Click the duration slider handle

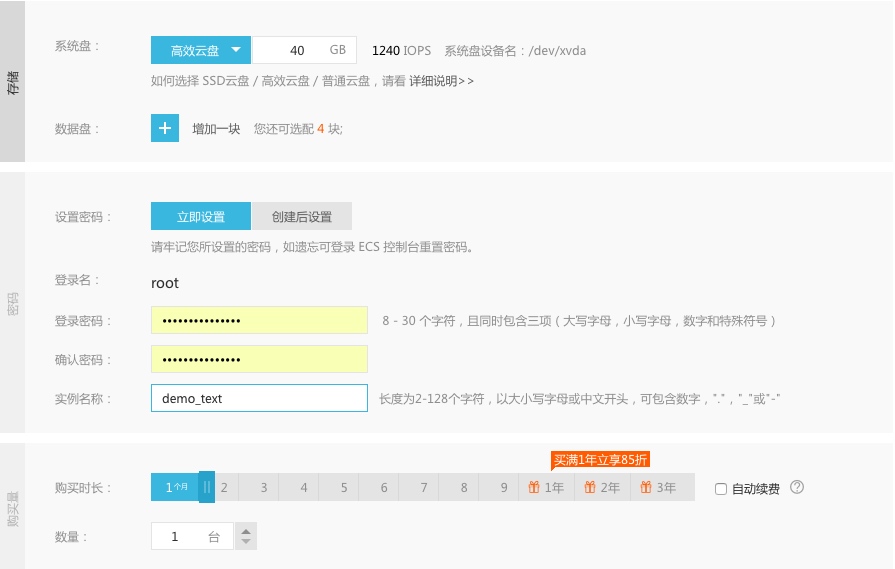point(206,488)
